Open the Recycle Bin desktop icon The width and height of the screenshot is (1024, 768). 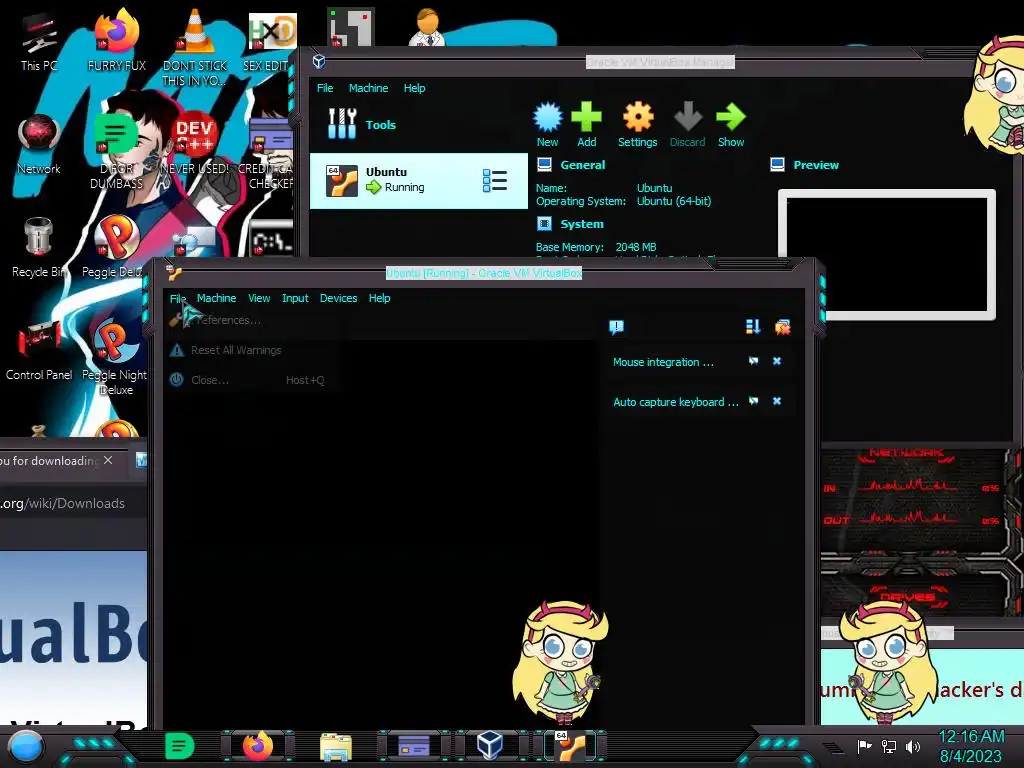pyautogui.click(x=39, y=248)
